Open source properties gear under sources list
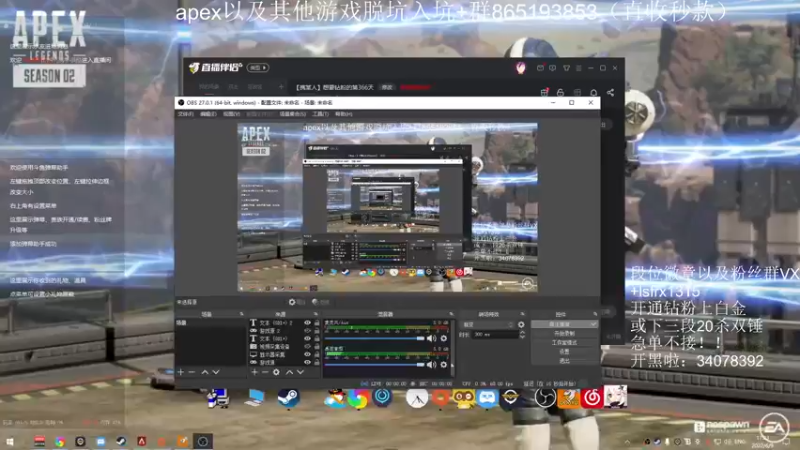Image resolution: width=800 pixels, height=450 pixels. (x=276, y=372)
